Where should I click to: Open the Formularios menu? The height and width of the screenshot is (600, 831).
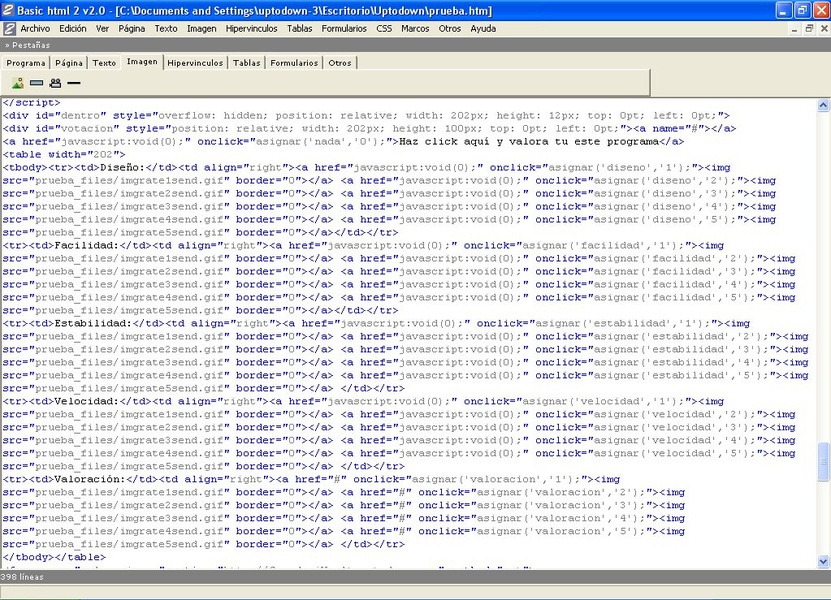coord(344,29)
